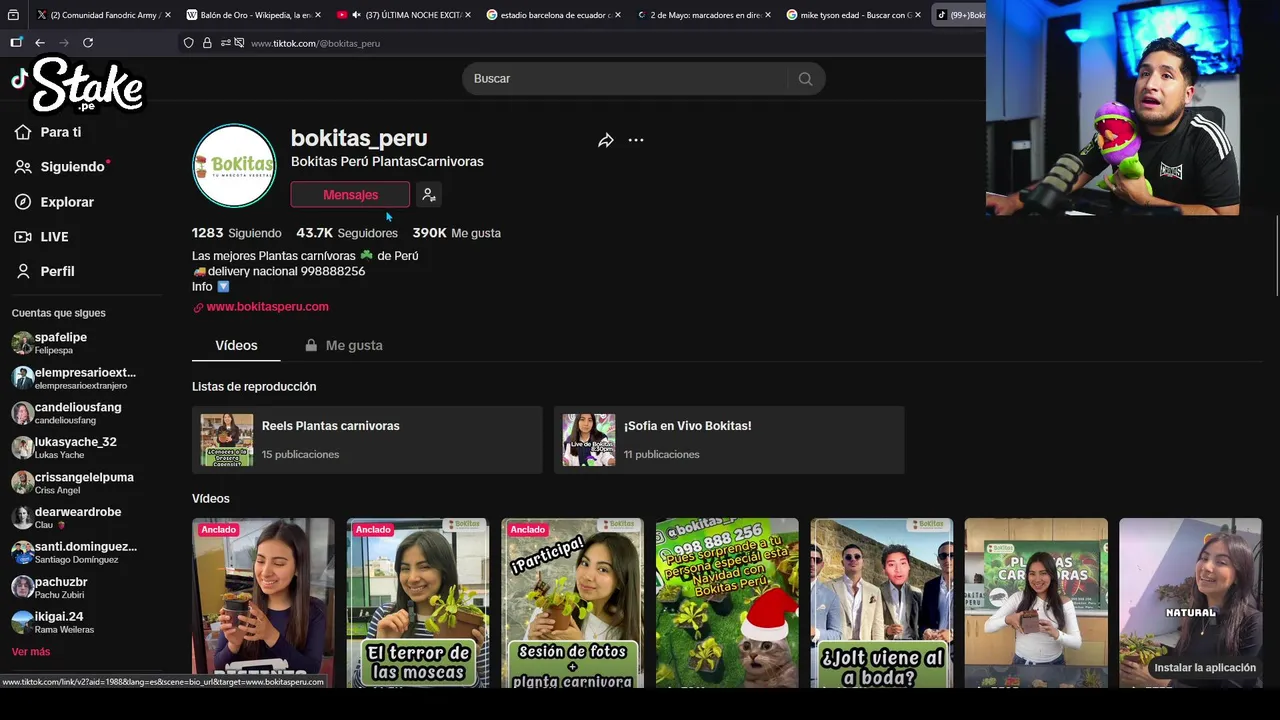Open the Reels Plantas carnivoras playlist
The width and height of the screenshot is (1280, 720).
click(367, 440)
